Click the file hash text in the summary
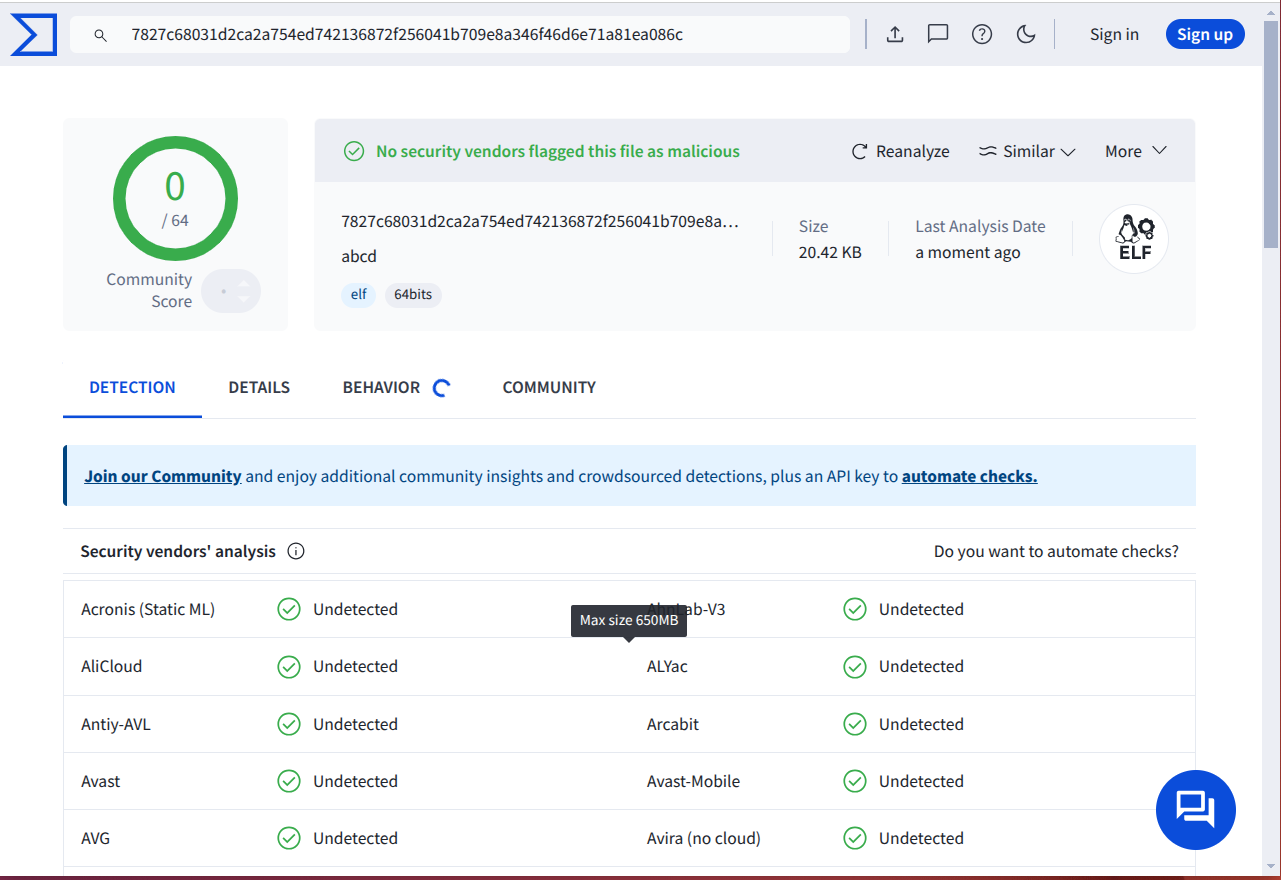Viewport: 1281px width, 880px height. pyautogui.click(x=540, y=222)
